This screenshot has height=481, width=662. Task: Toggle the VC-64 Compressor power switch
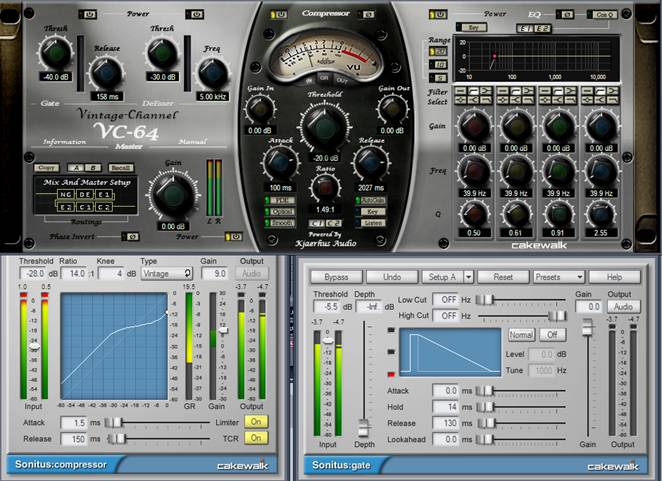pos(279,15)
